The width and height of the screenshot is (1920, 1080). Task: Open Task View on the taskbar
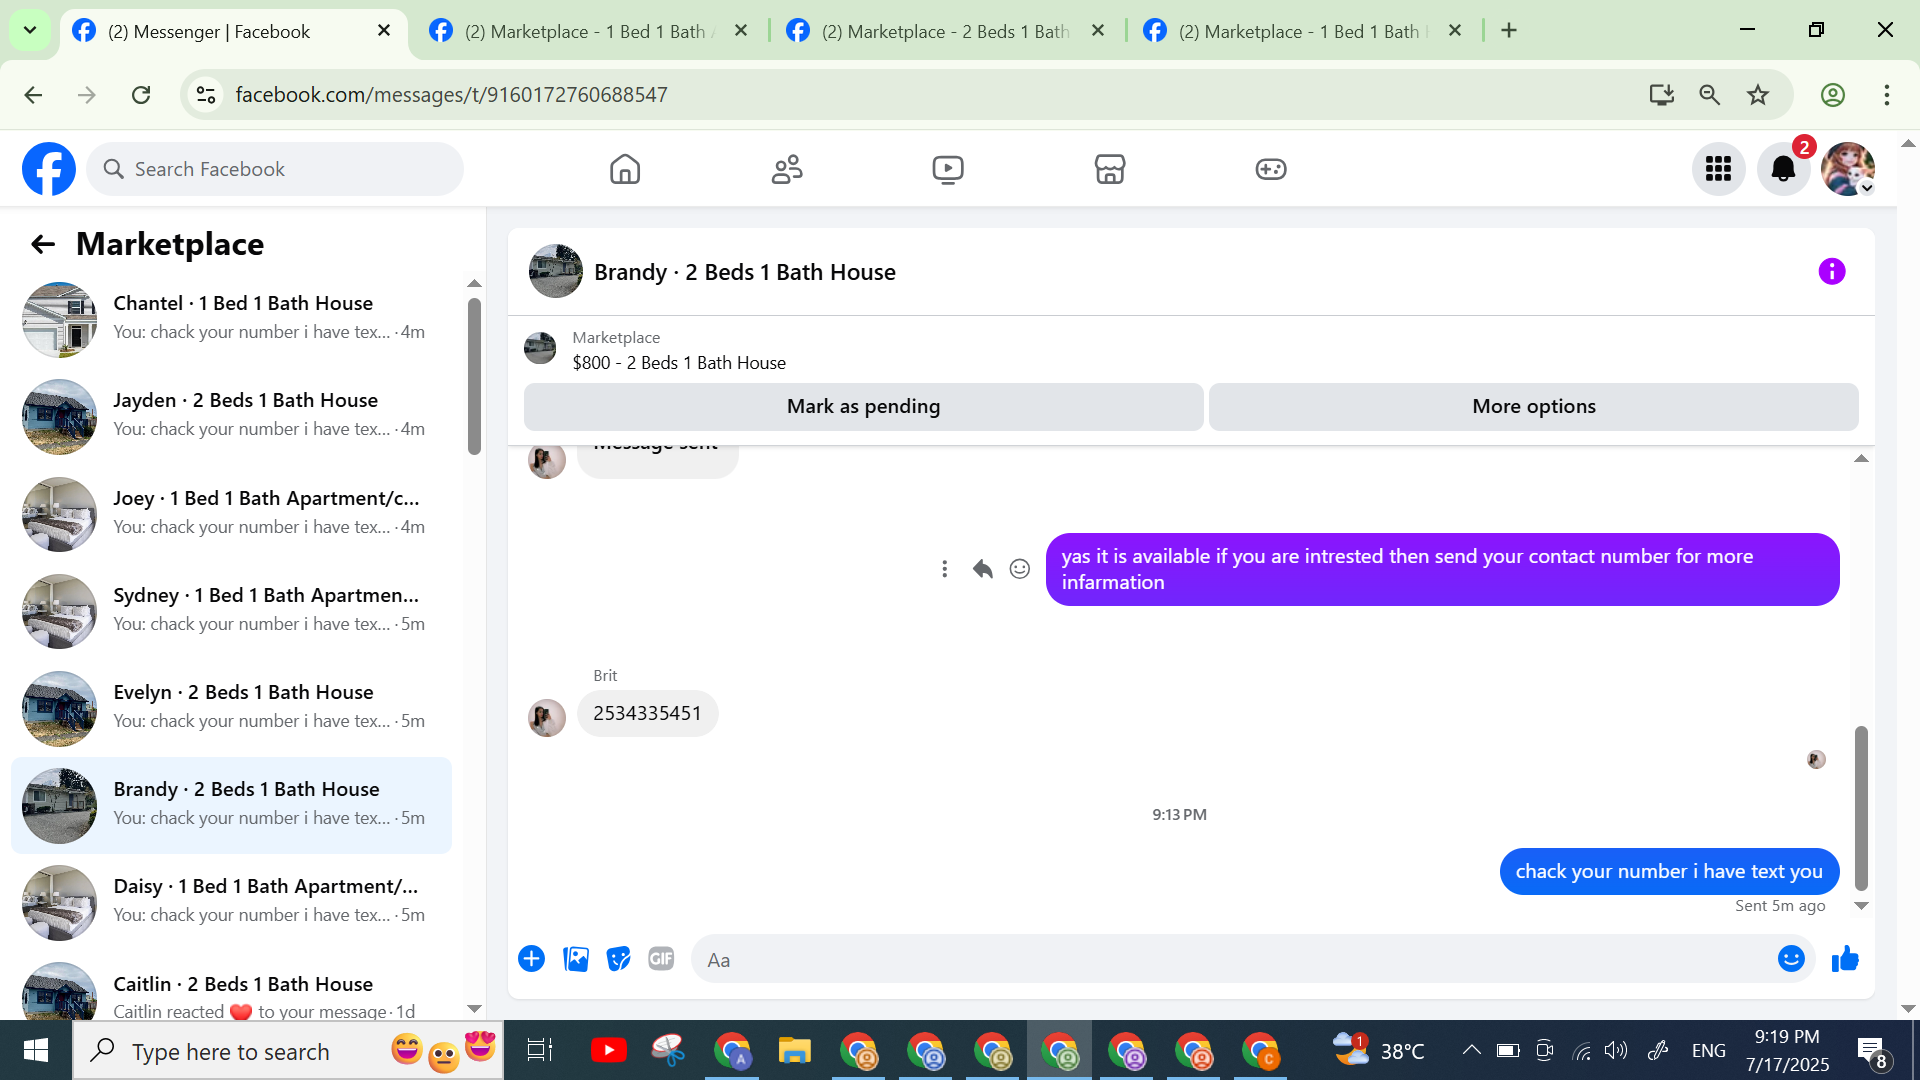tap(539, 1050)
